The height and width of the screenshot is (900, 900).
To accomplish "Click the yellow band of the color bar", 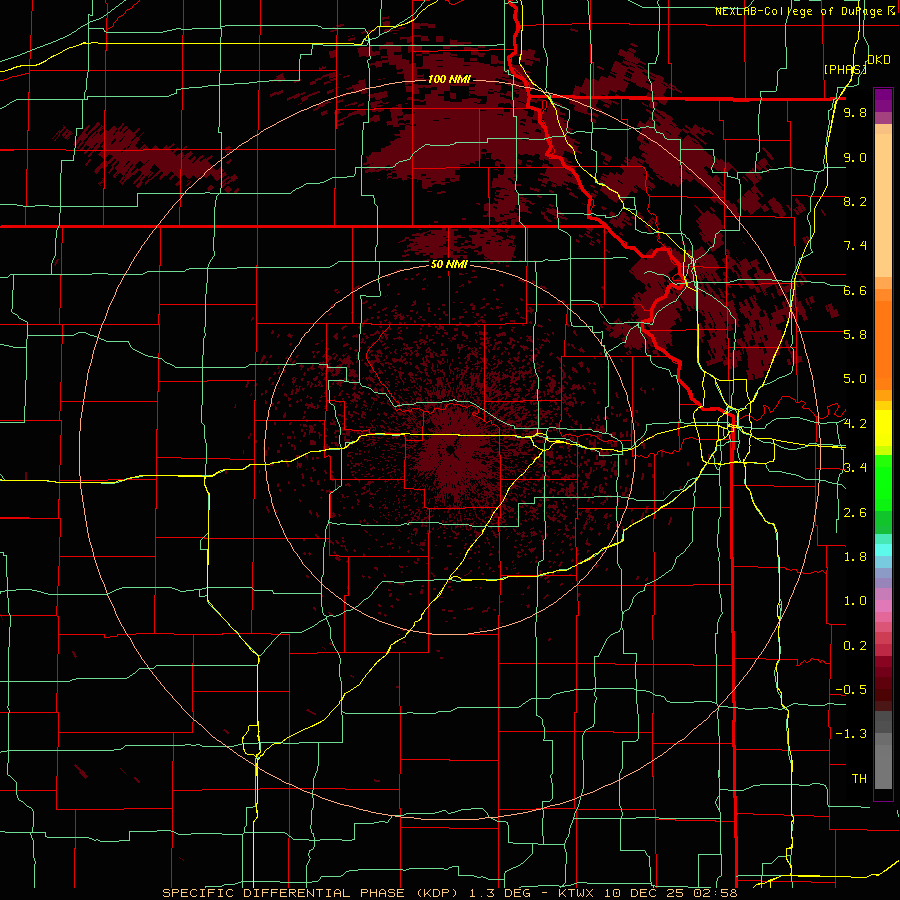I will coord(883,428).
